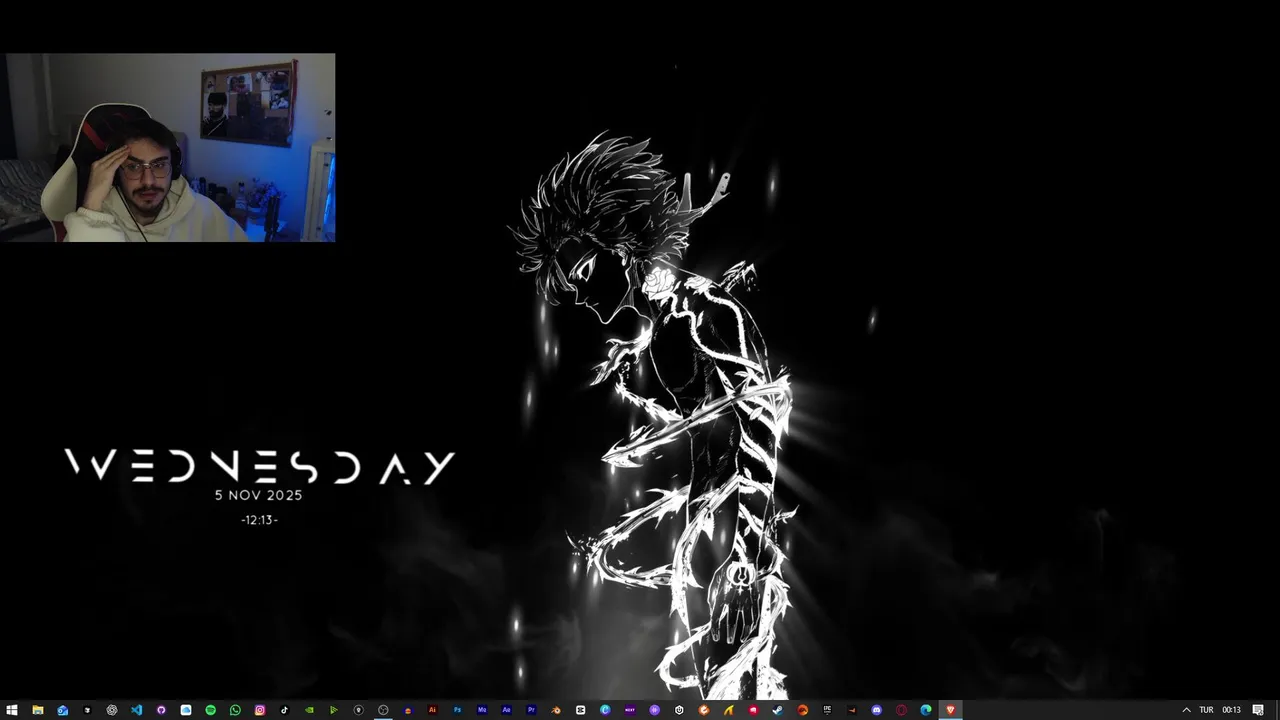Open Discord from the taskbar

(x=876, y=710)
